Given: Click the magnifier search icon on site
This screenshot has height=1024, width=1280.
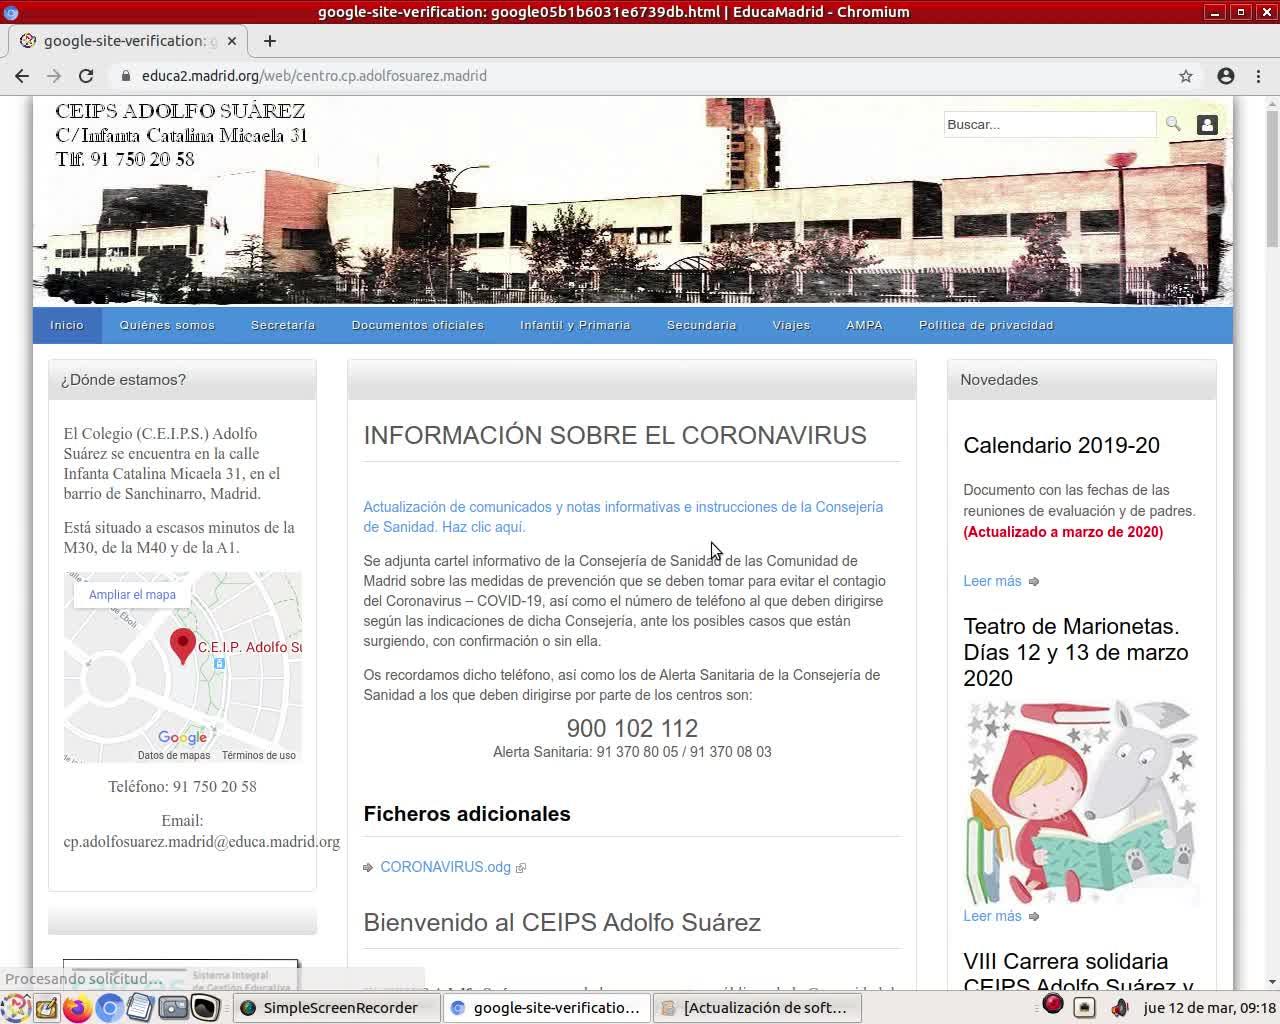Looking at the screenshot, I should point(1173,124).
